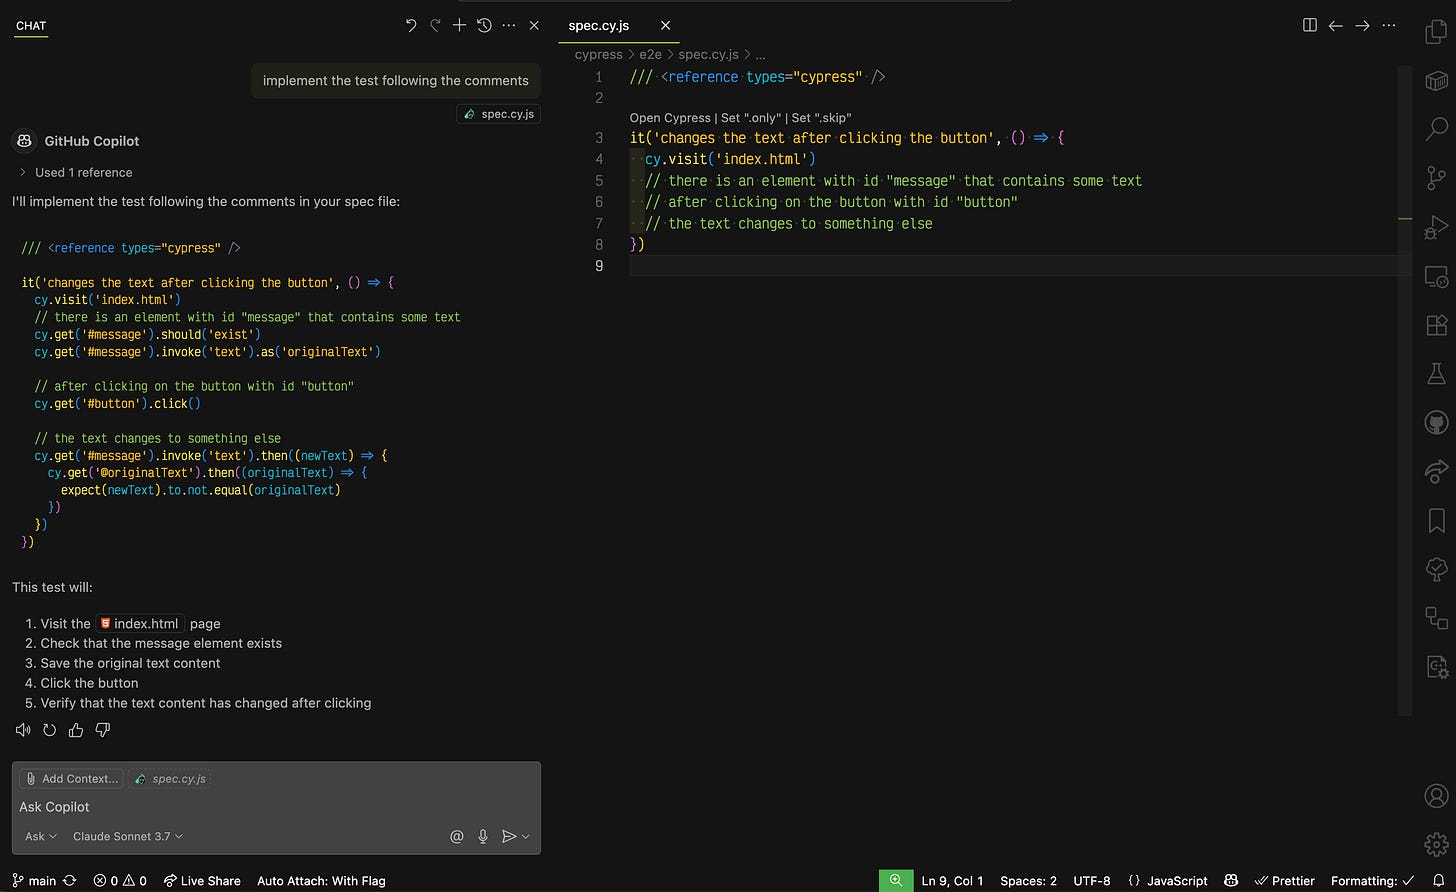
Task: Open the Source Control view icon
Action: coord(1436,178)
